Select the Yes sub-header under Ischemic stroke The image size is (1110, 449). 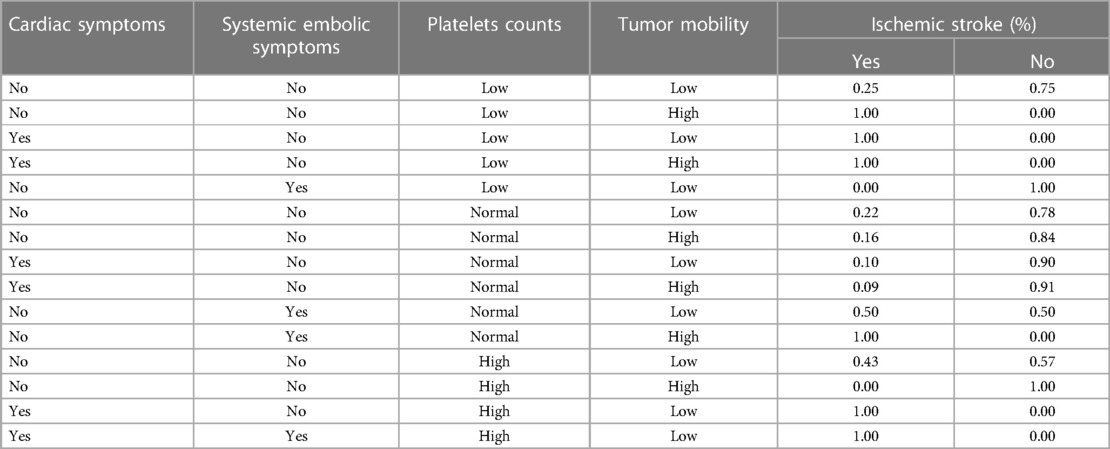pyautogui.click(x=866, y=62)
